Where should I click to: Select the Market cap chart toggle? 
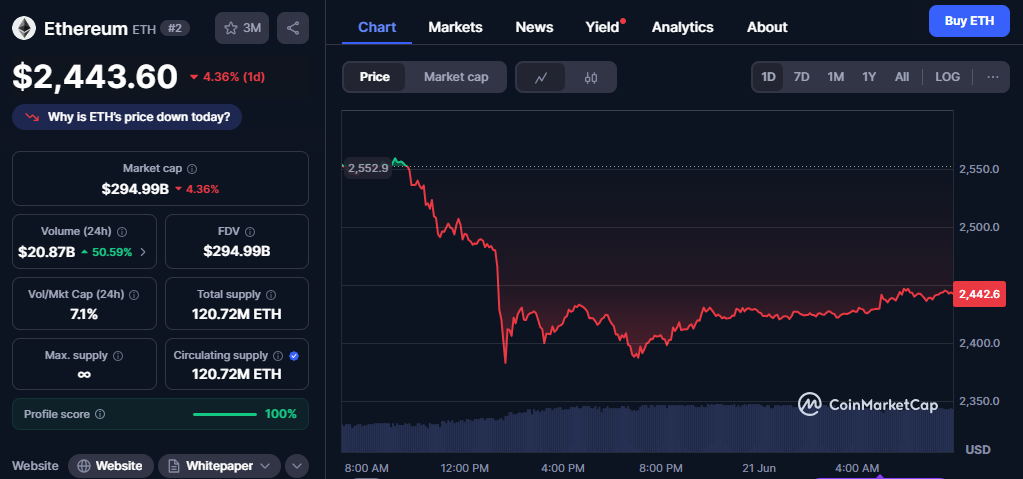455,77
